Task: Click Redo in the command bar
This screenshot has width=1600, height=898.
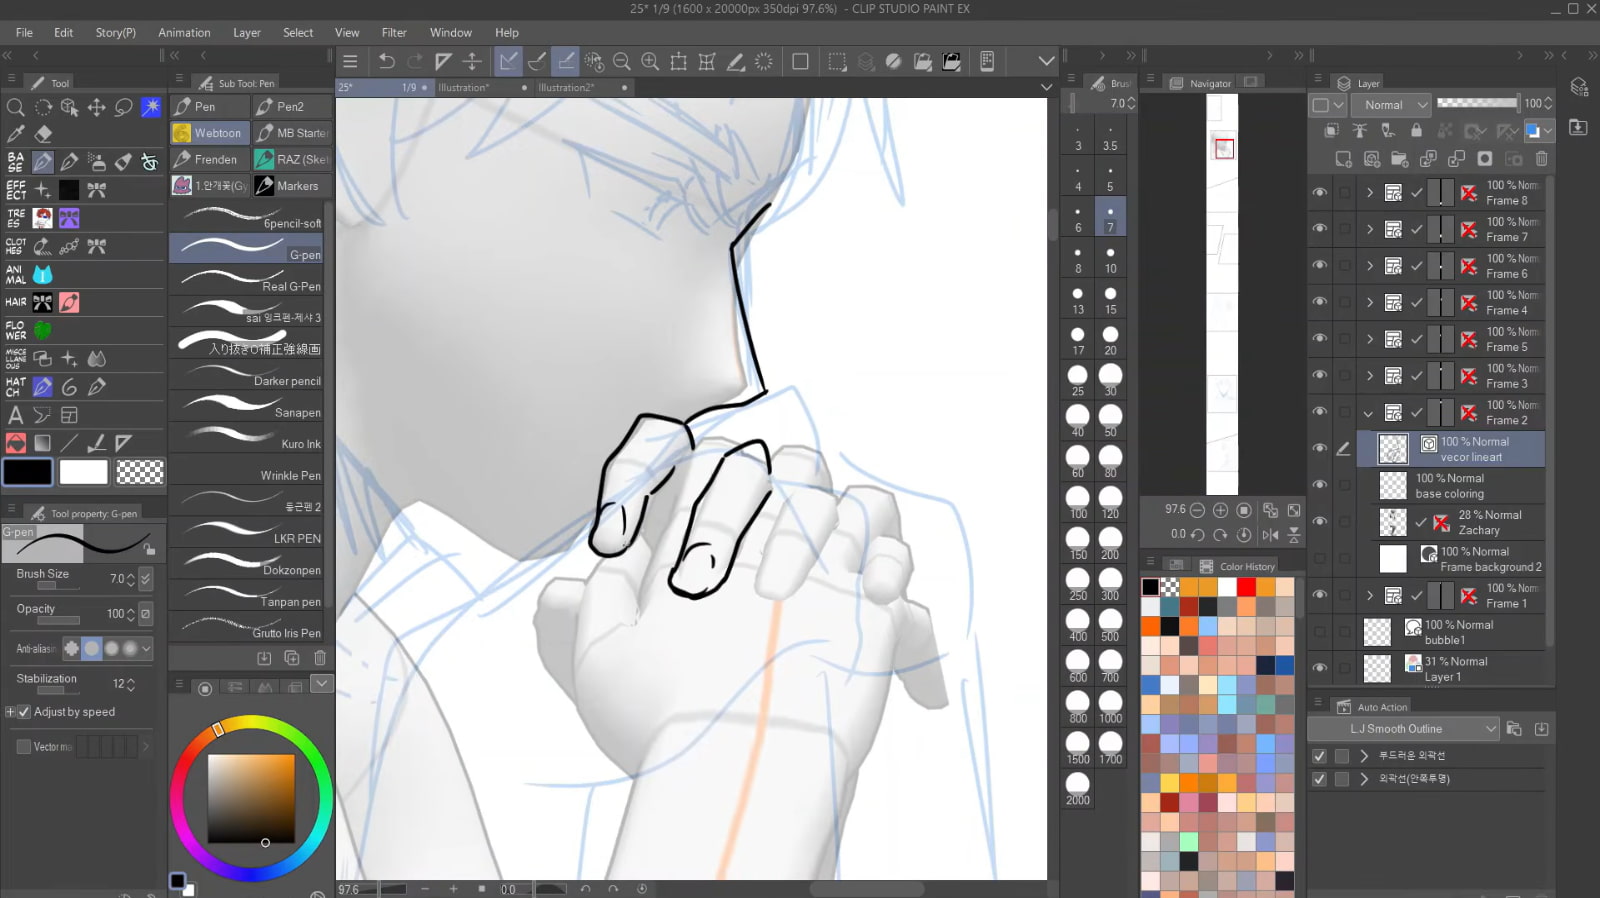Action: [x=414, y=62]
